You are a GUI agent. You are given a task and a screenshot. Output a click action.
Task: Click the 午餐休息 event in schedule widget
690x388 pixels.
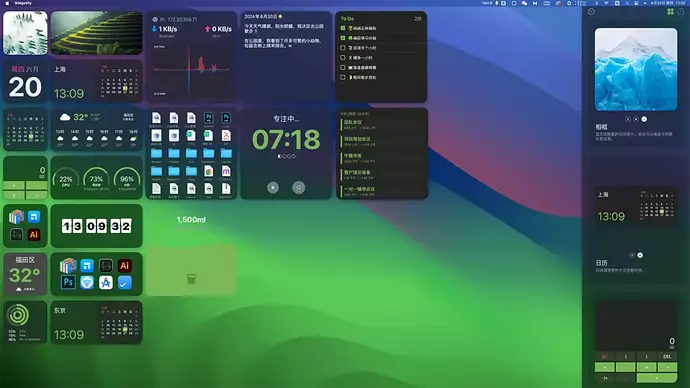coord(382,158)
